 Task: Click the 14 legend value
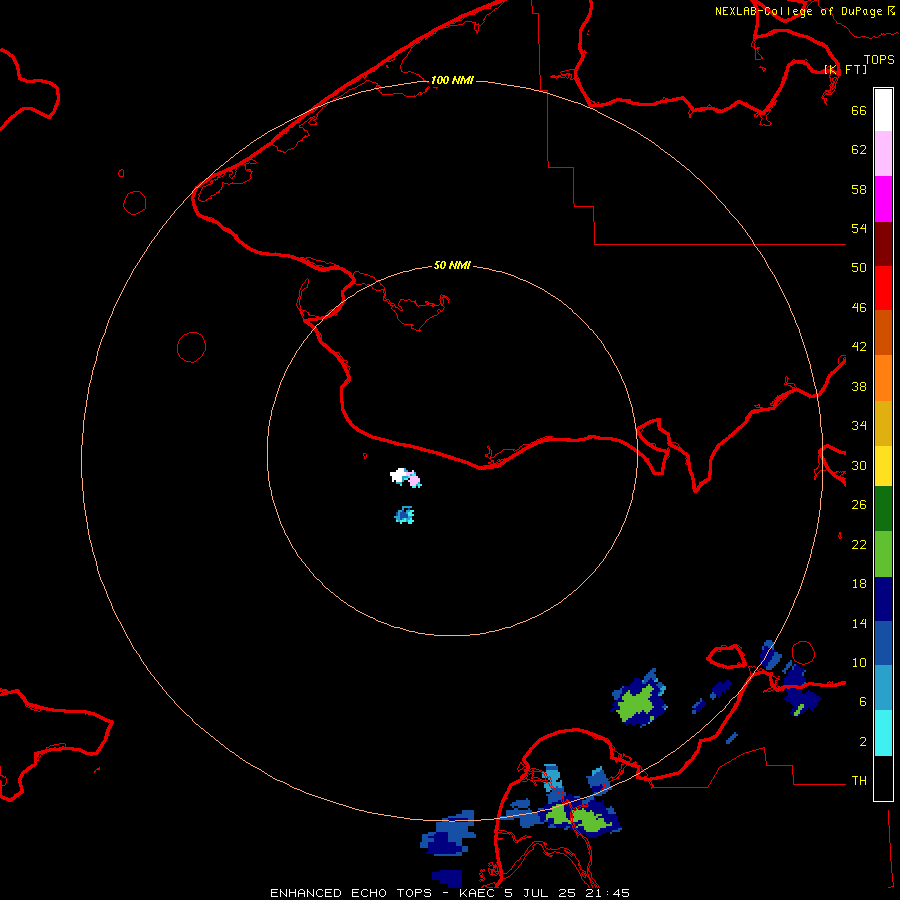pos(859,623)
